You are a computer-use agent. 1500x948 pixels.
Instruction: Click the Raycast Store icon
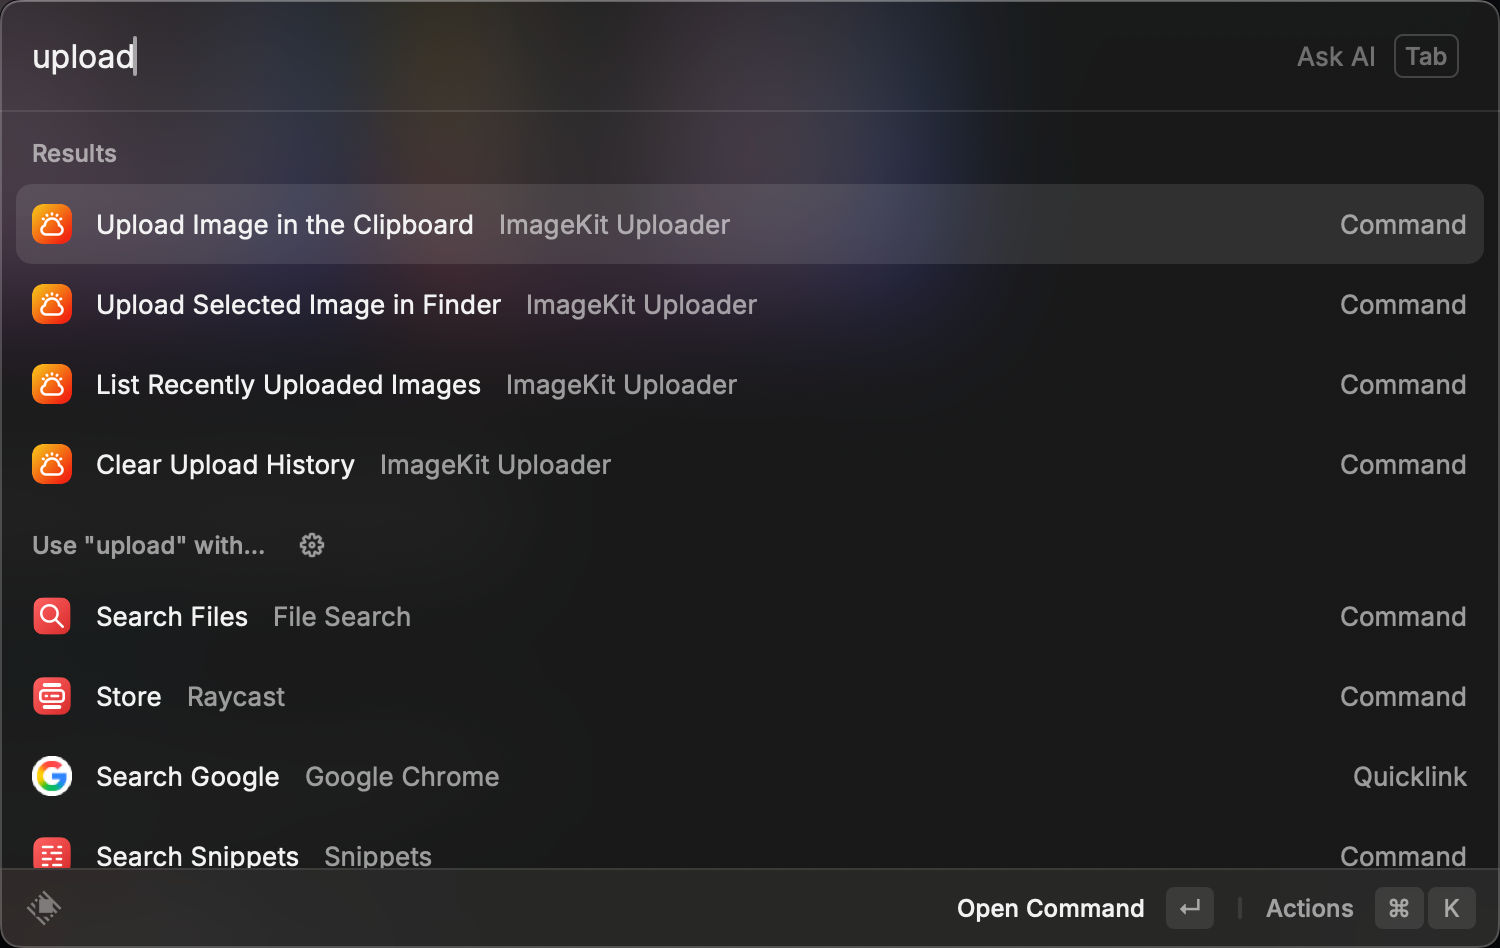click(x=51, y=696)
